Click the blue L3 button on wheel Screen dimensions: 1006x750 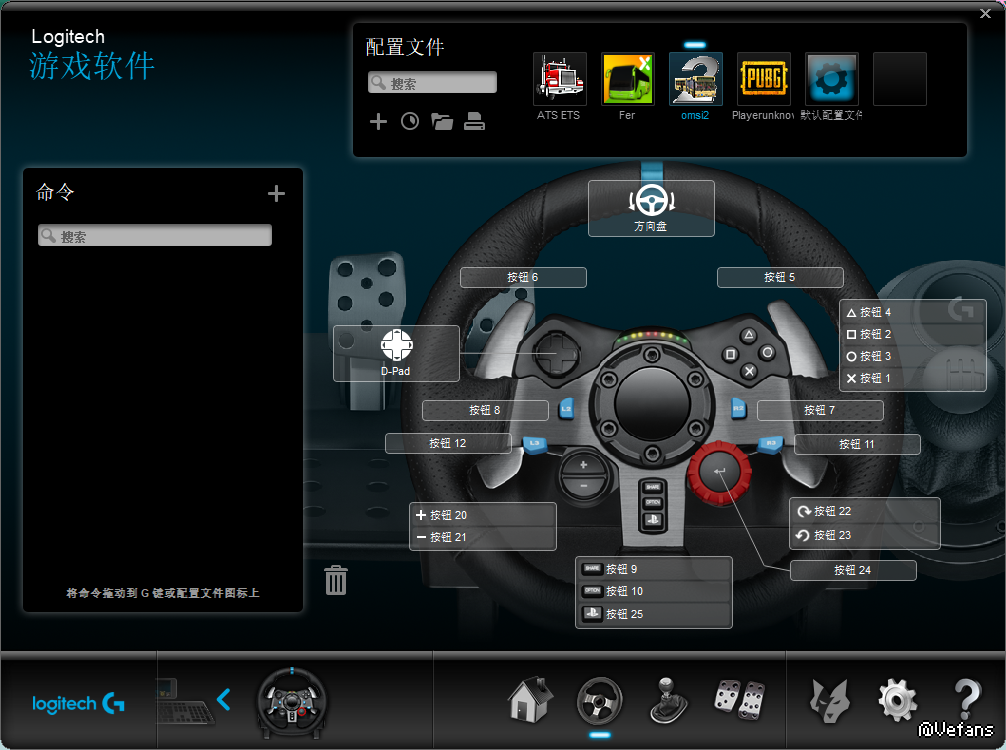click(x=535, y=443)
